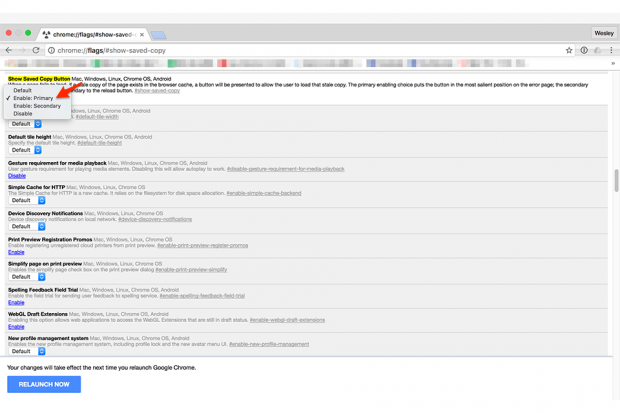
Task: Click the browser forward arrow
Action: [22, 50]
